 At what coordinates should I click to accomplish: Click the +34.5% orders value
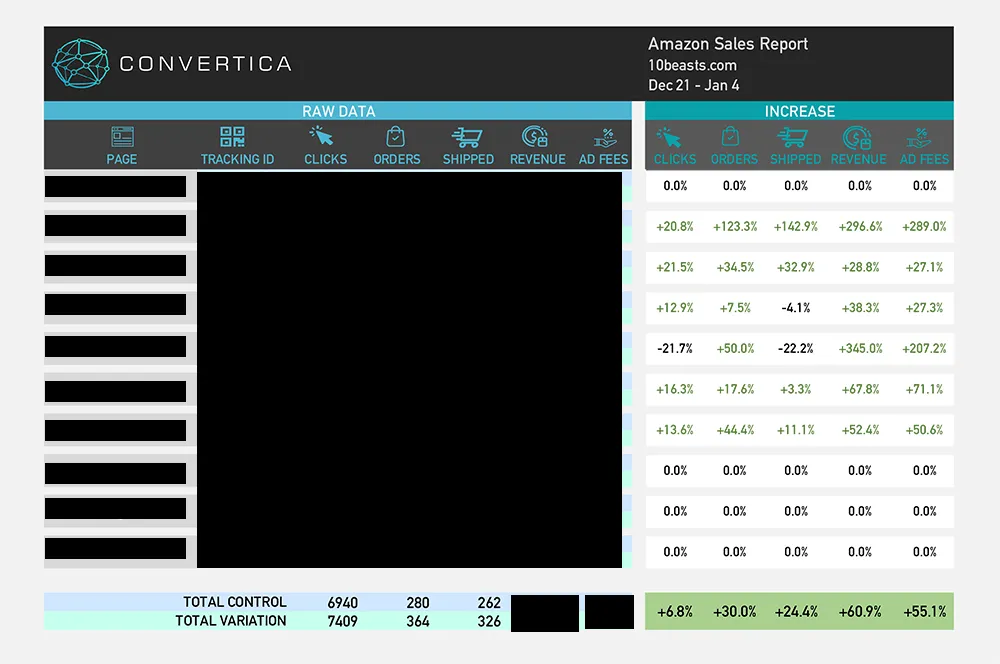(x=735, y=267)
